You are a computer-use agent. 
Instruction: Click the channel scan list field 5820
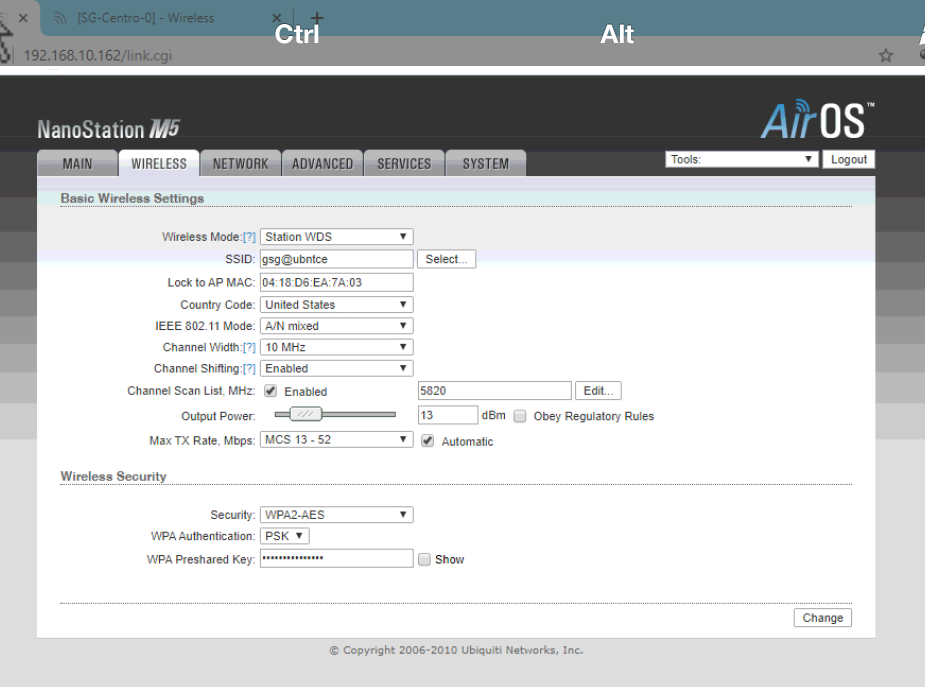(494, 390)
